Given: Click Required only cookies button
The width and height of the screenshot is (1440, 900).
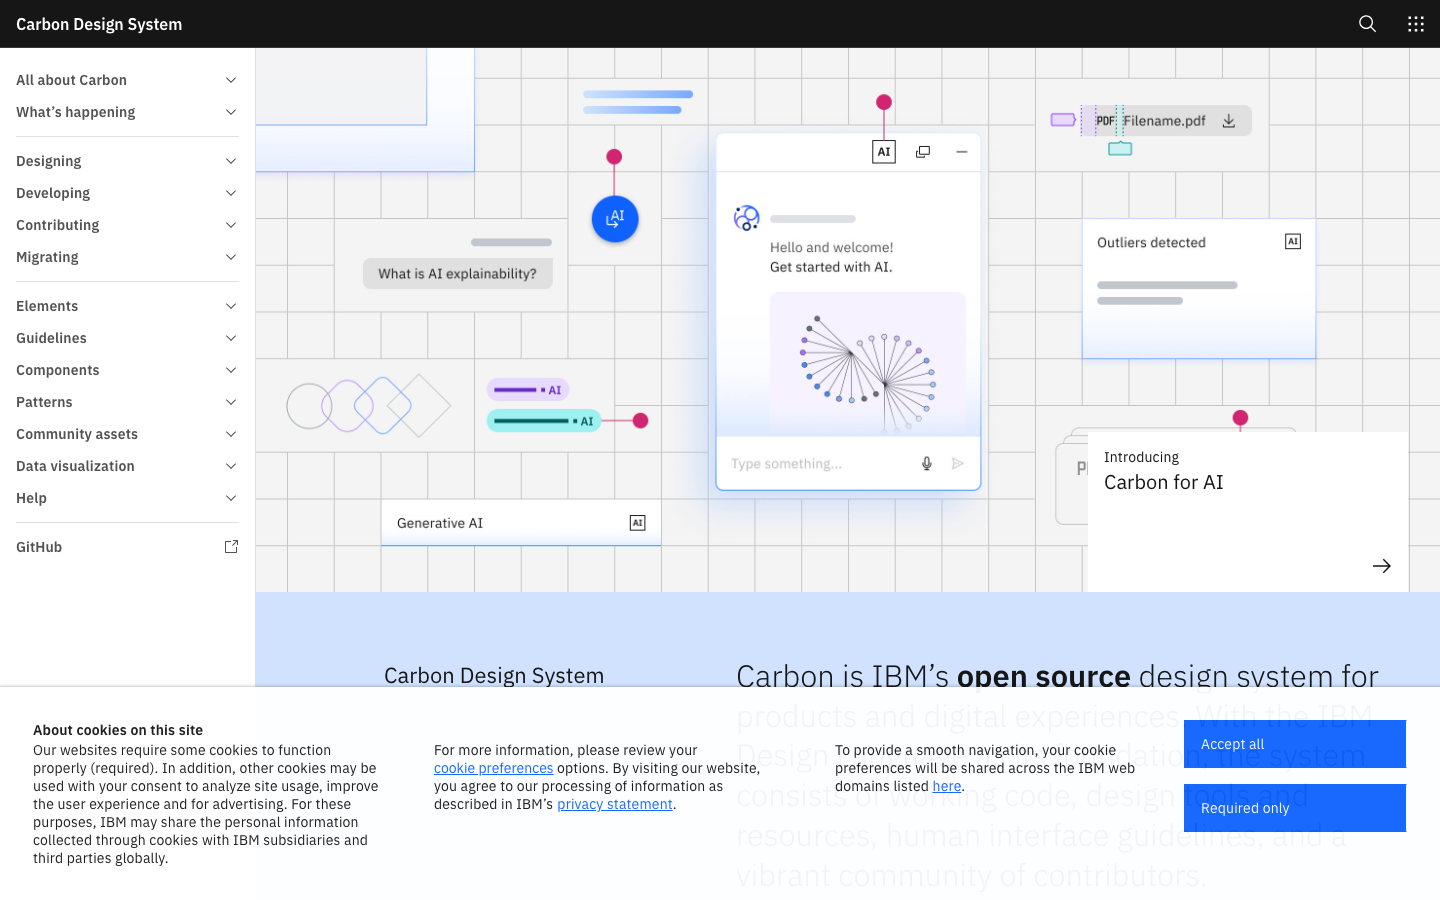Looking at the screenshot, I should pyautogui.click(x=1295, y=808).
